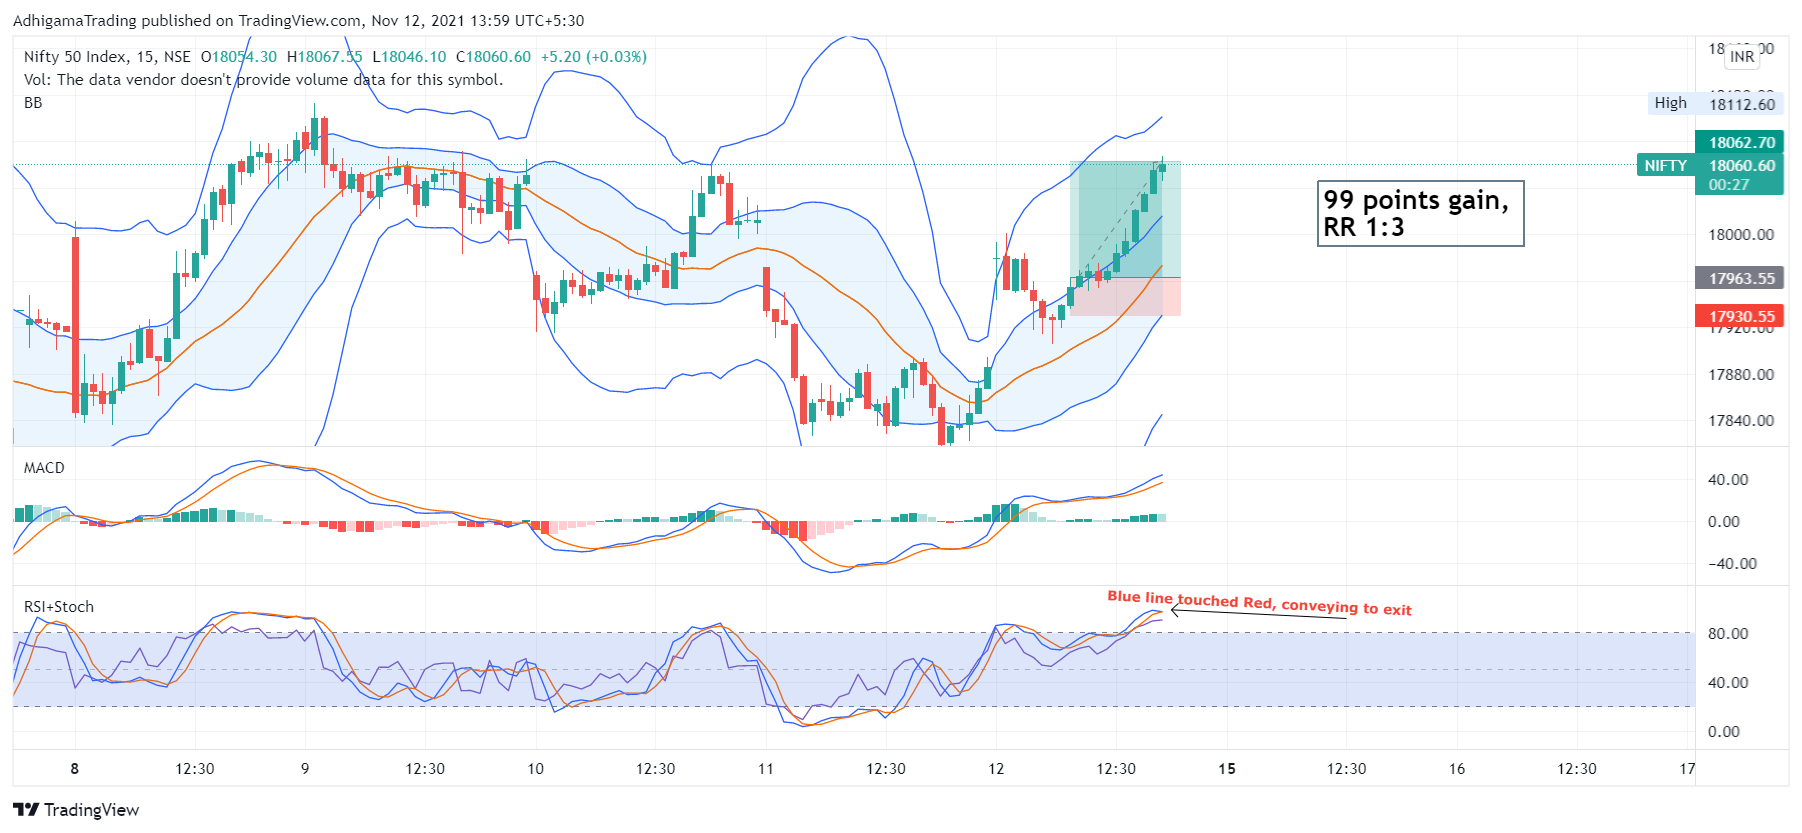Screen dimensions: 1802x833
Task: Click the 18000.00 price axis label
Action: pyautogui.click(x=1741, y=235)
